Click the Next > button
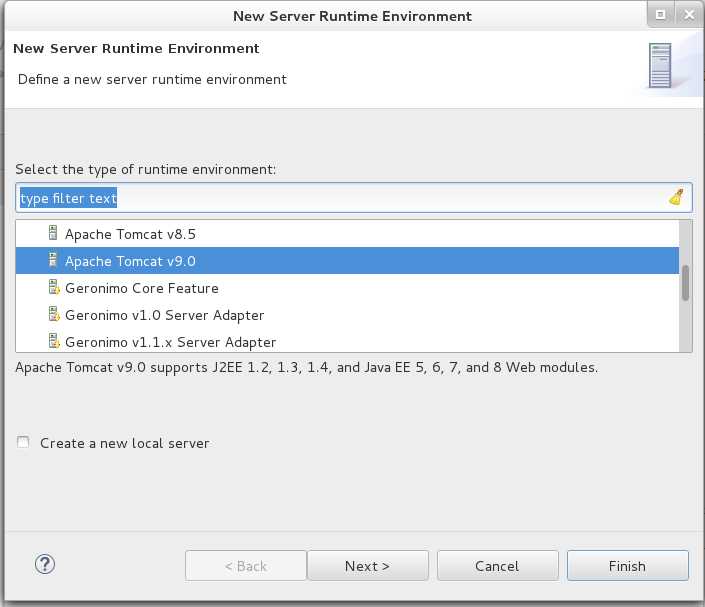 tap(368, 566)
